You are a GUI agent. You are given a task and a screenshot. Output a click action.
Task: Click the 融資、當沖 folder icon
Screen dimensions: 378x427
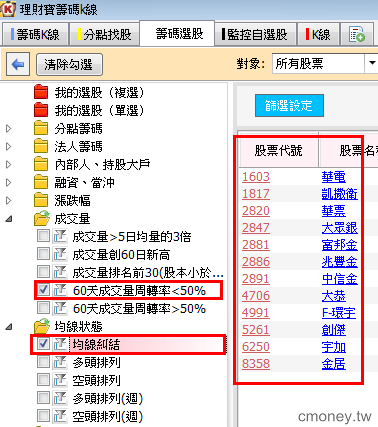click(x=41, y=182)
